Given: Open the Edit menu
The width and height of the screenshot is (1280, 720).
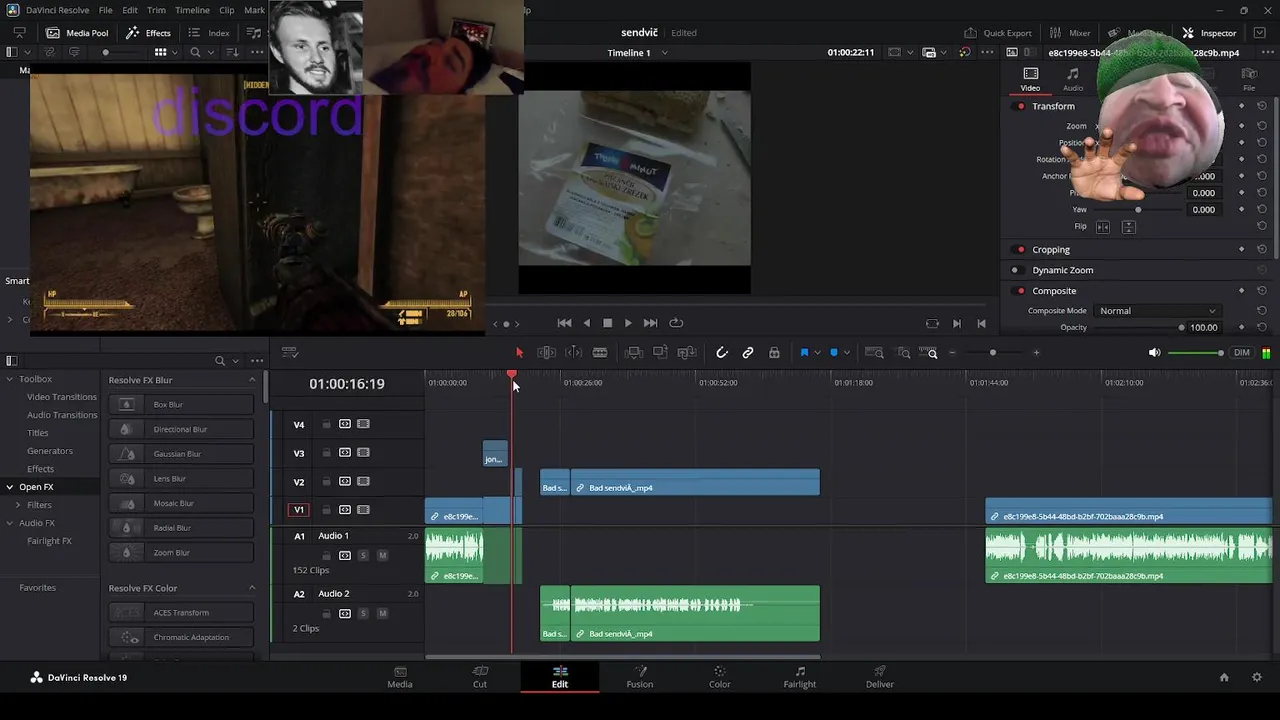Looking at the screenshot, I should click(130, 10).
